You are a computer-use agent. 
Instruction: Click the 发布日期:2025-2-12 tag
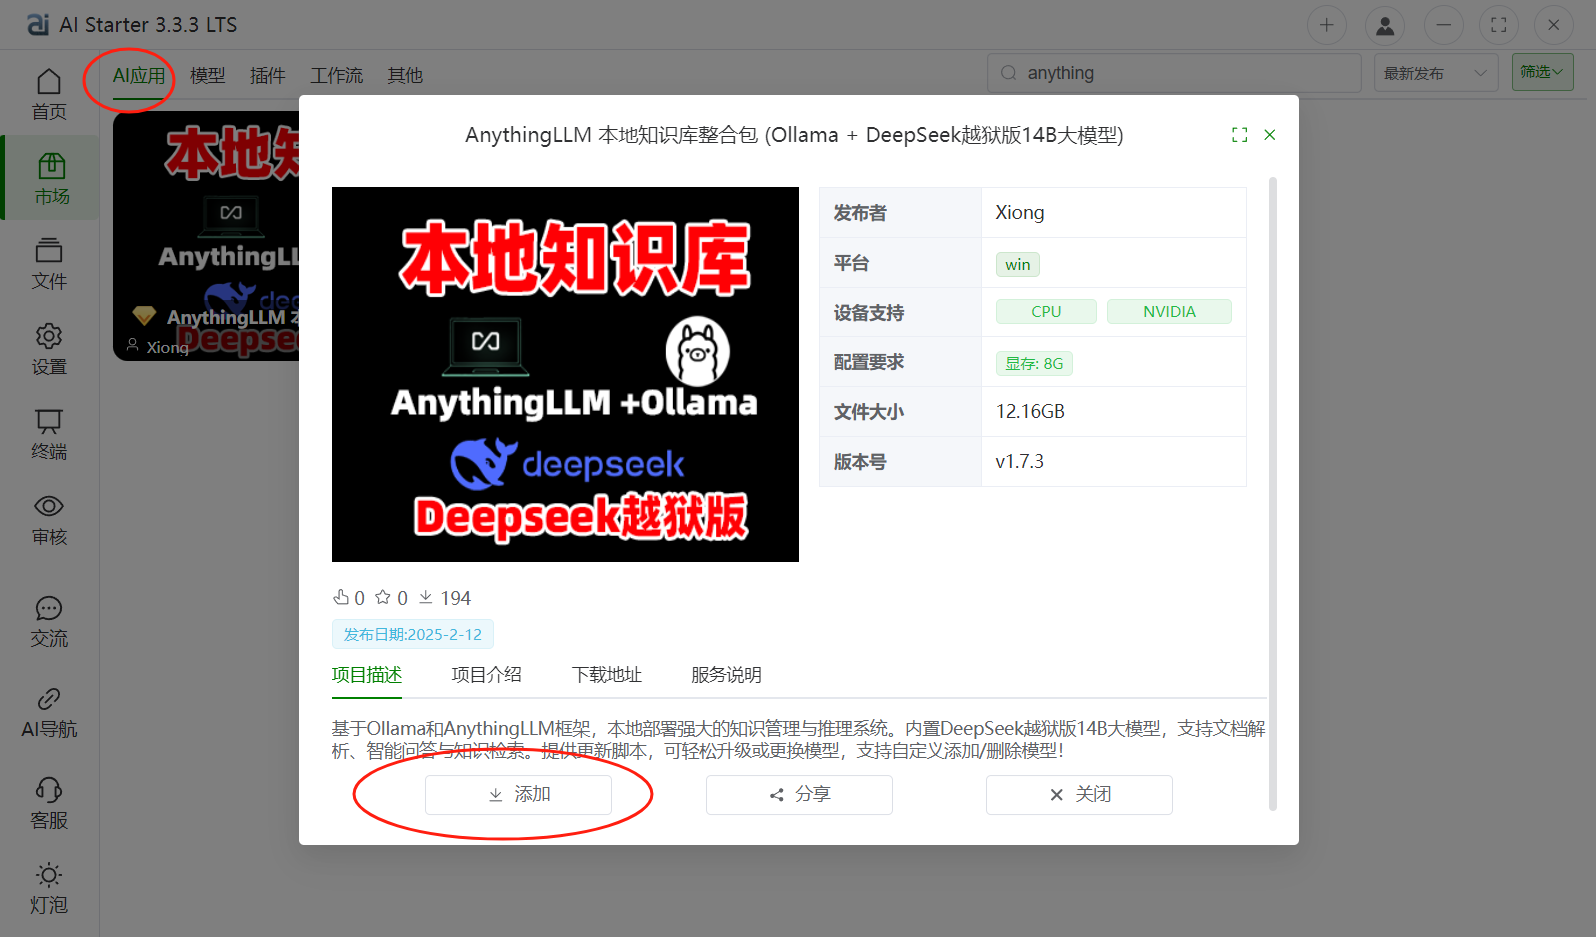tap(413, 635)
